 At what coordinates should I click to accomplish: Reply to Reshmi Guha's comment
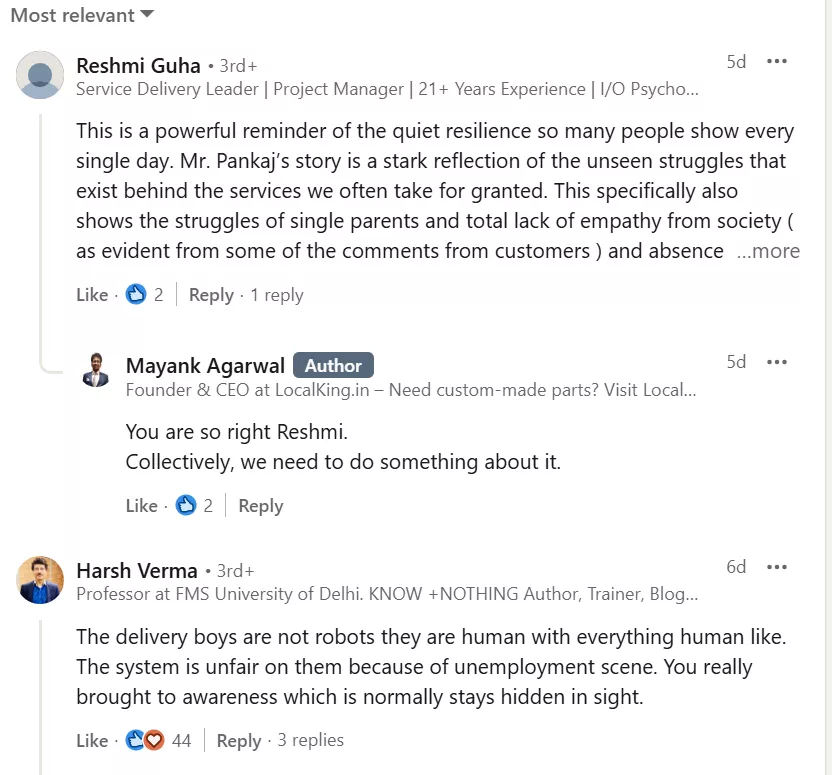(x=211, y=295)
